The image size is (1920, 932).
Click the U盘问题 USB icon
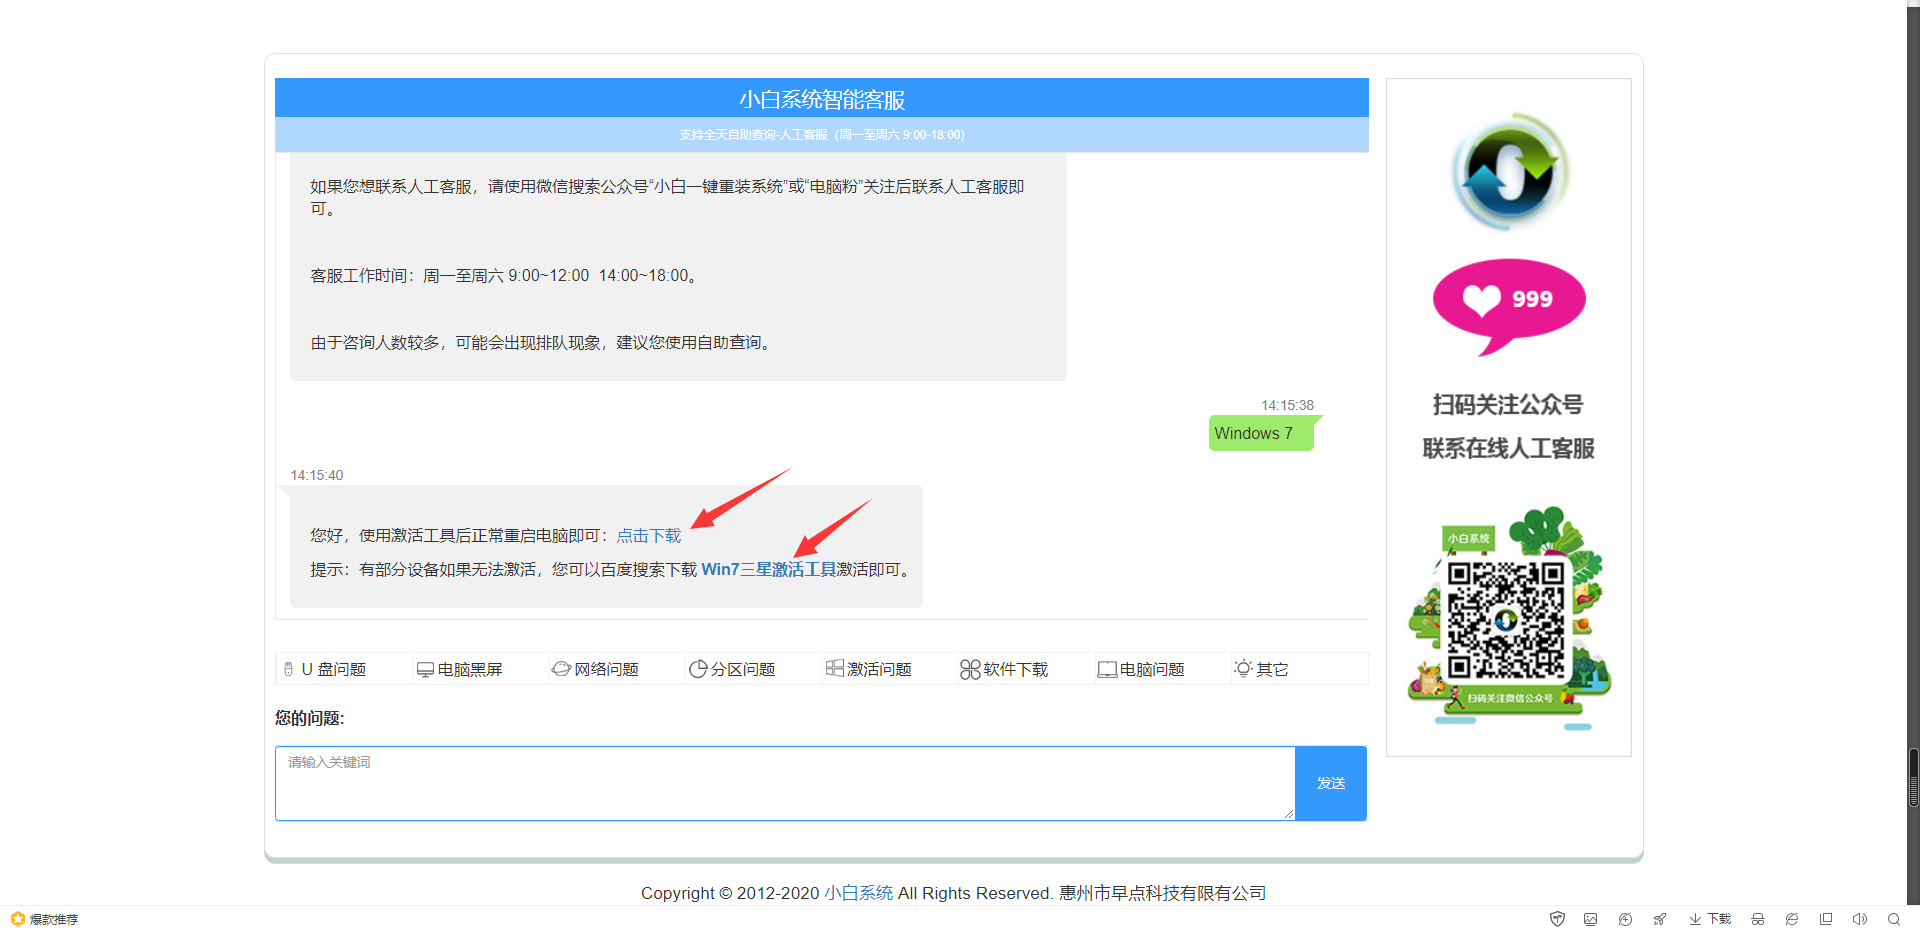pyautogui.click(x=289, y=669)
